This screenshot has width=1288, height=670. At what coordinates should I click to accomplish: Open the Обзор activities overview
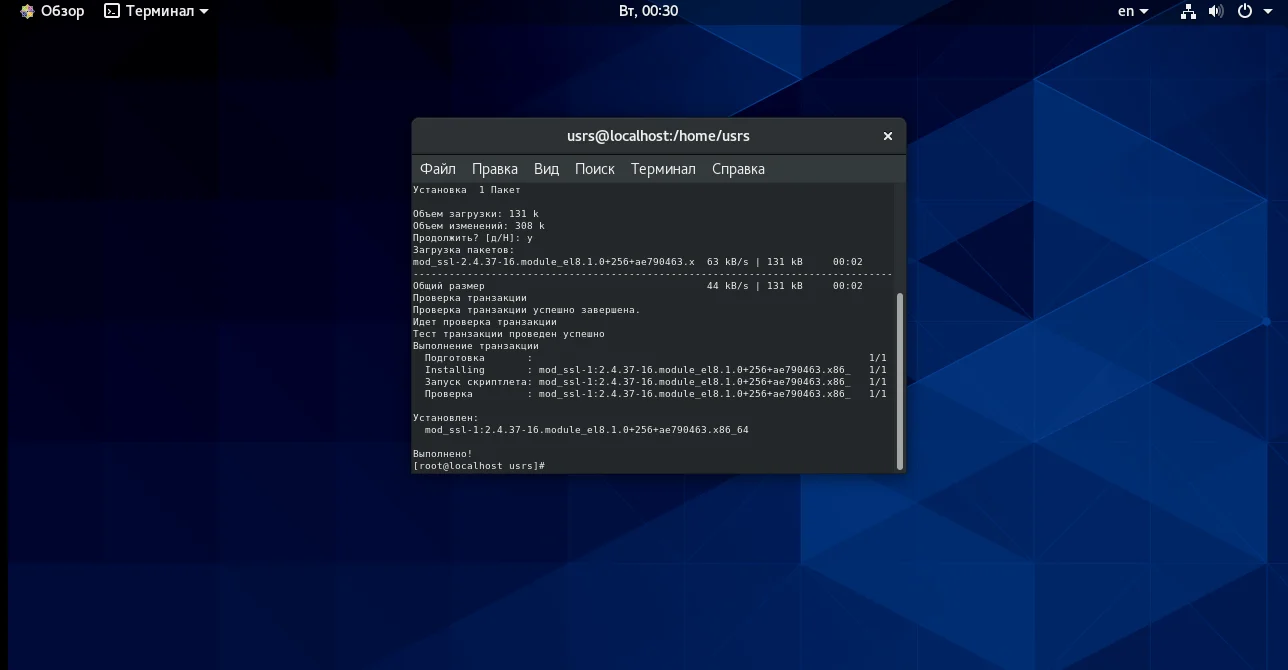[62, 11]
